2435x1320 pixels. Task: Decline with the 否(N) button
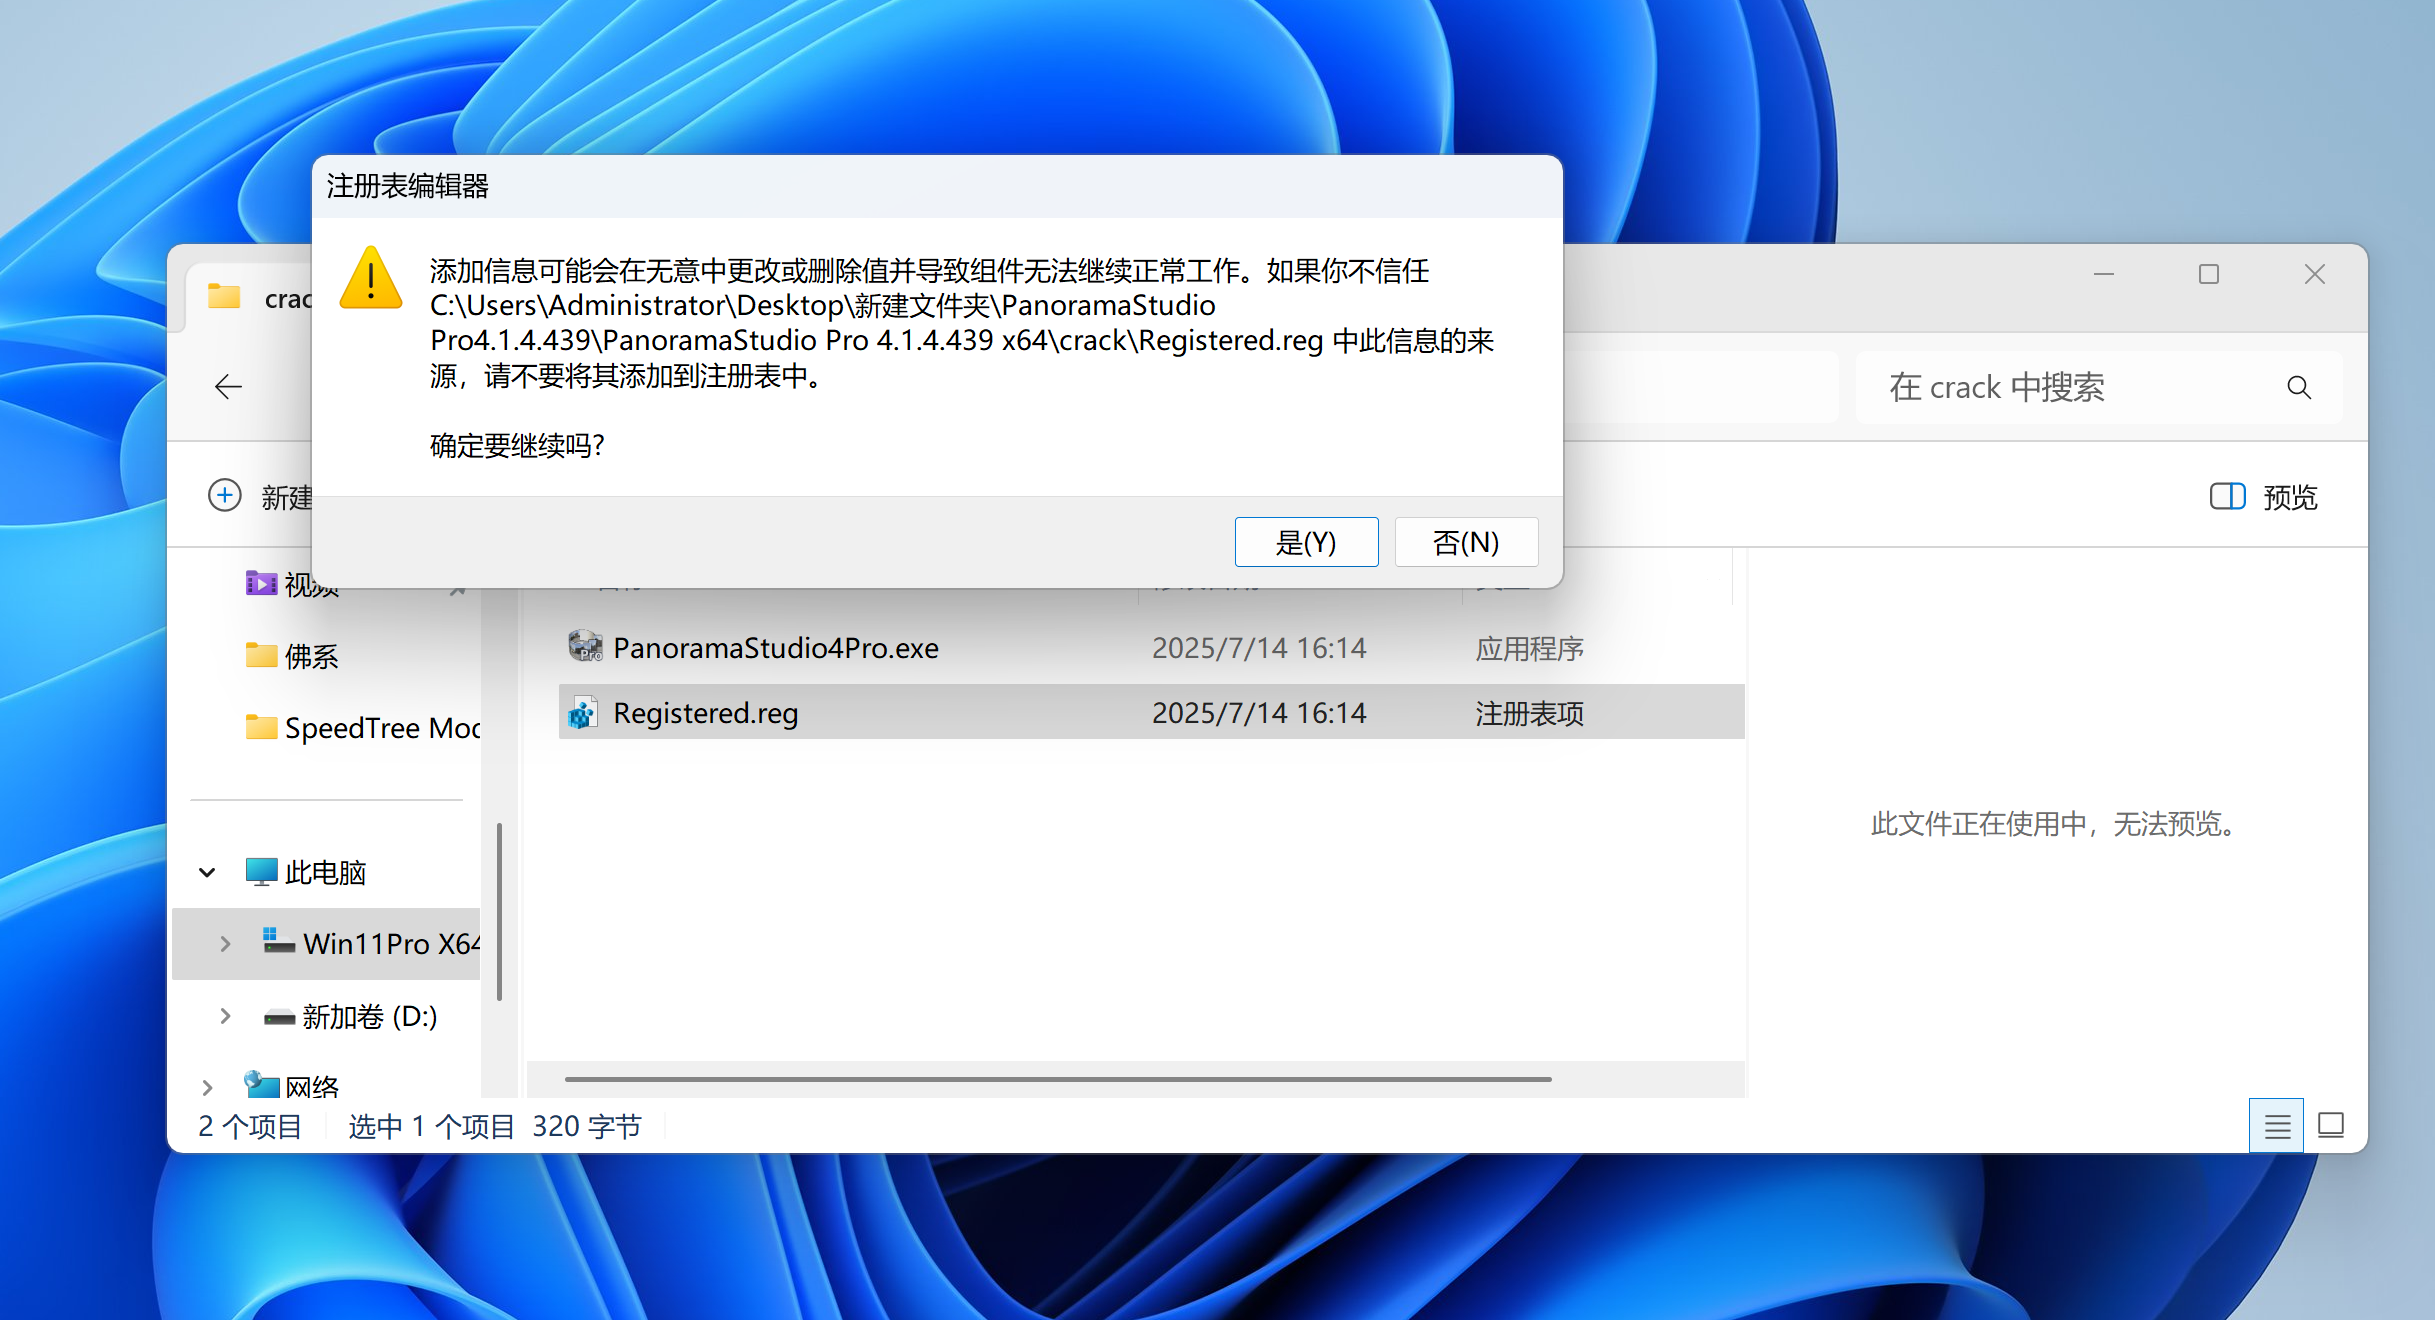tap(1466, 542)
